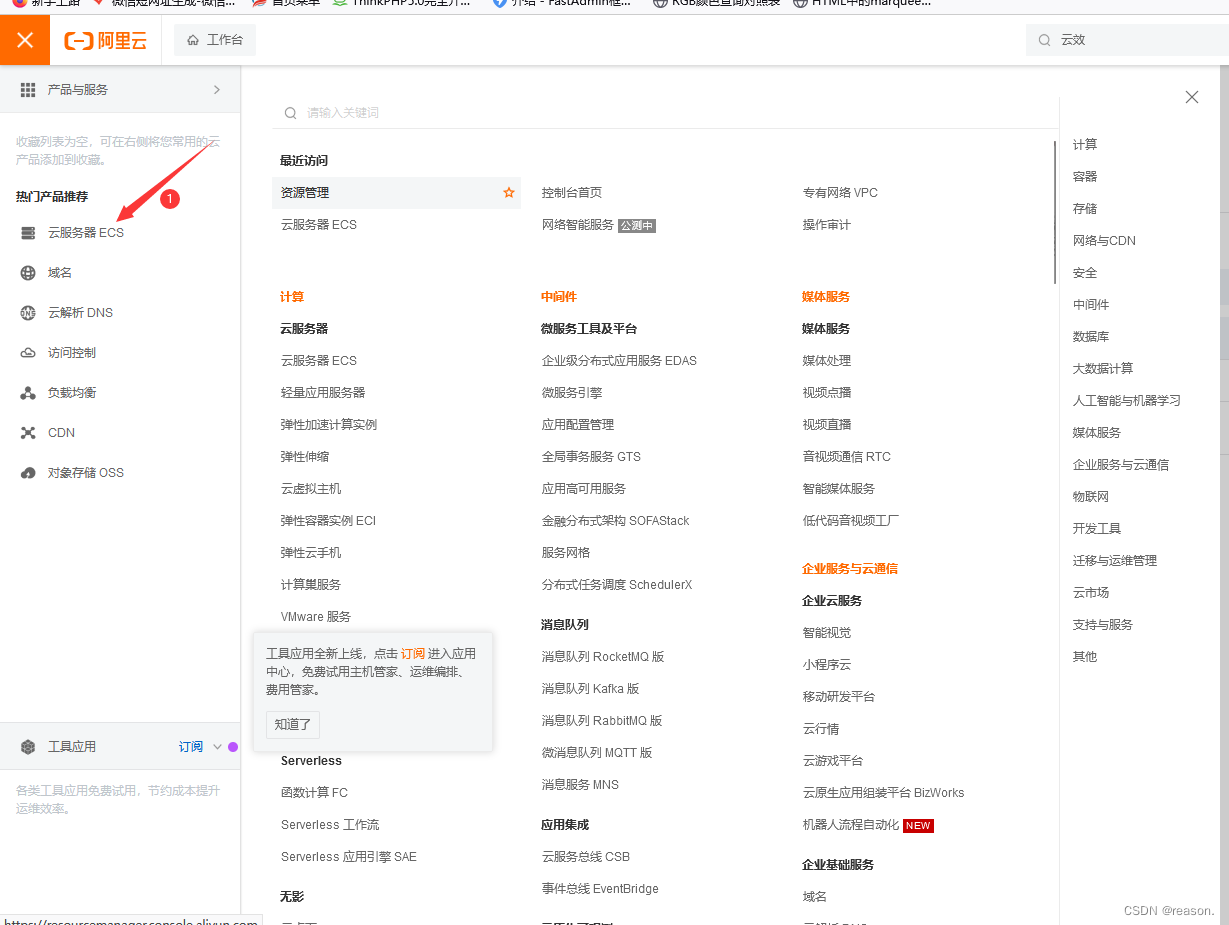Expand the 产品与服务 chevron
This screenshot has height=925, width=1229.
(217, 90)
